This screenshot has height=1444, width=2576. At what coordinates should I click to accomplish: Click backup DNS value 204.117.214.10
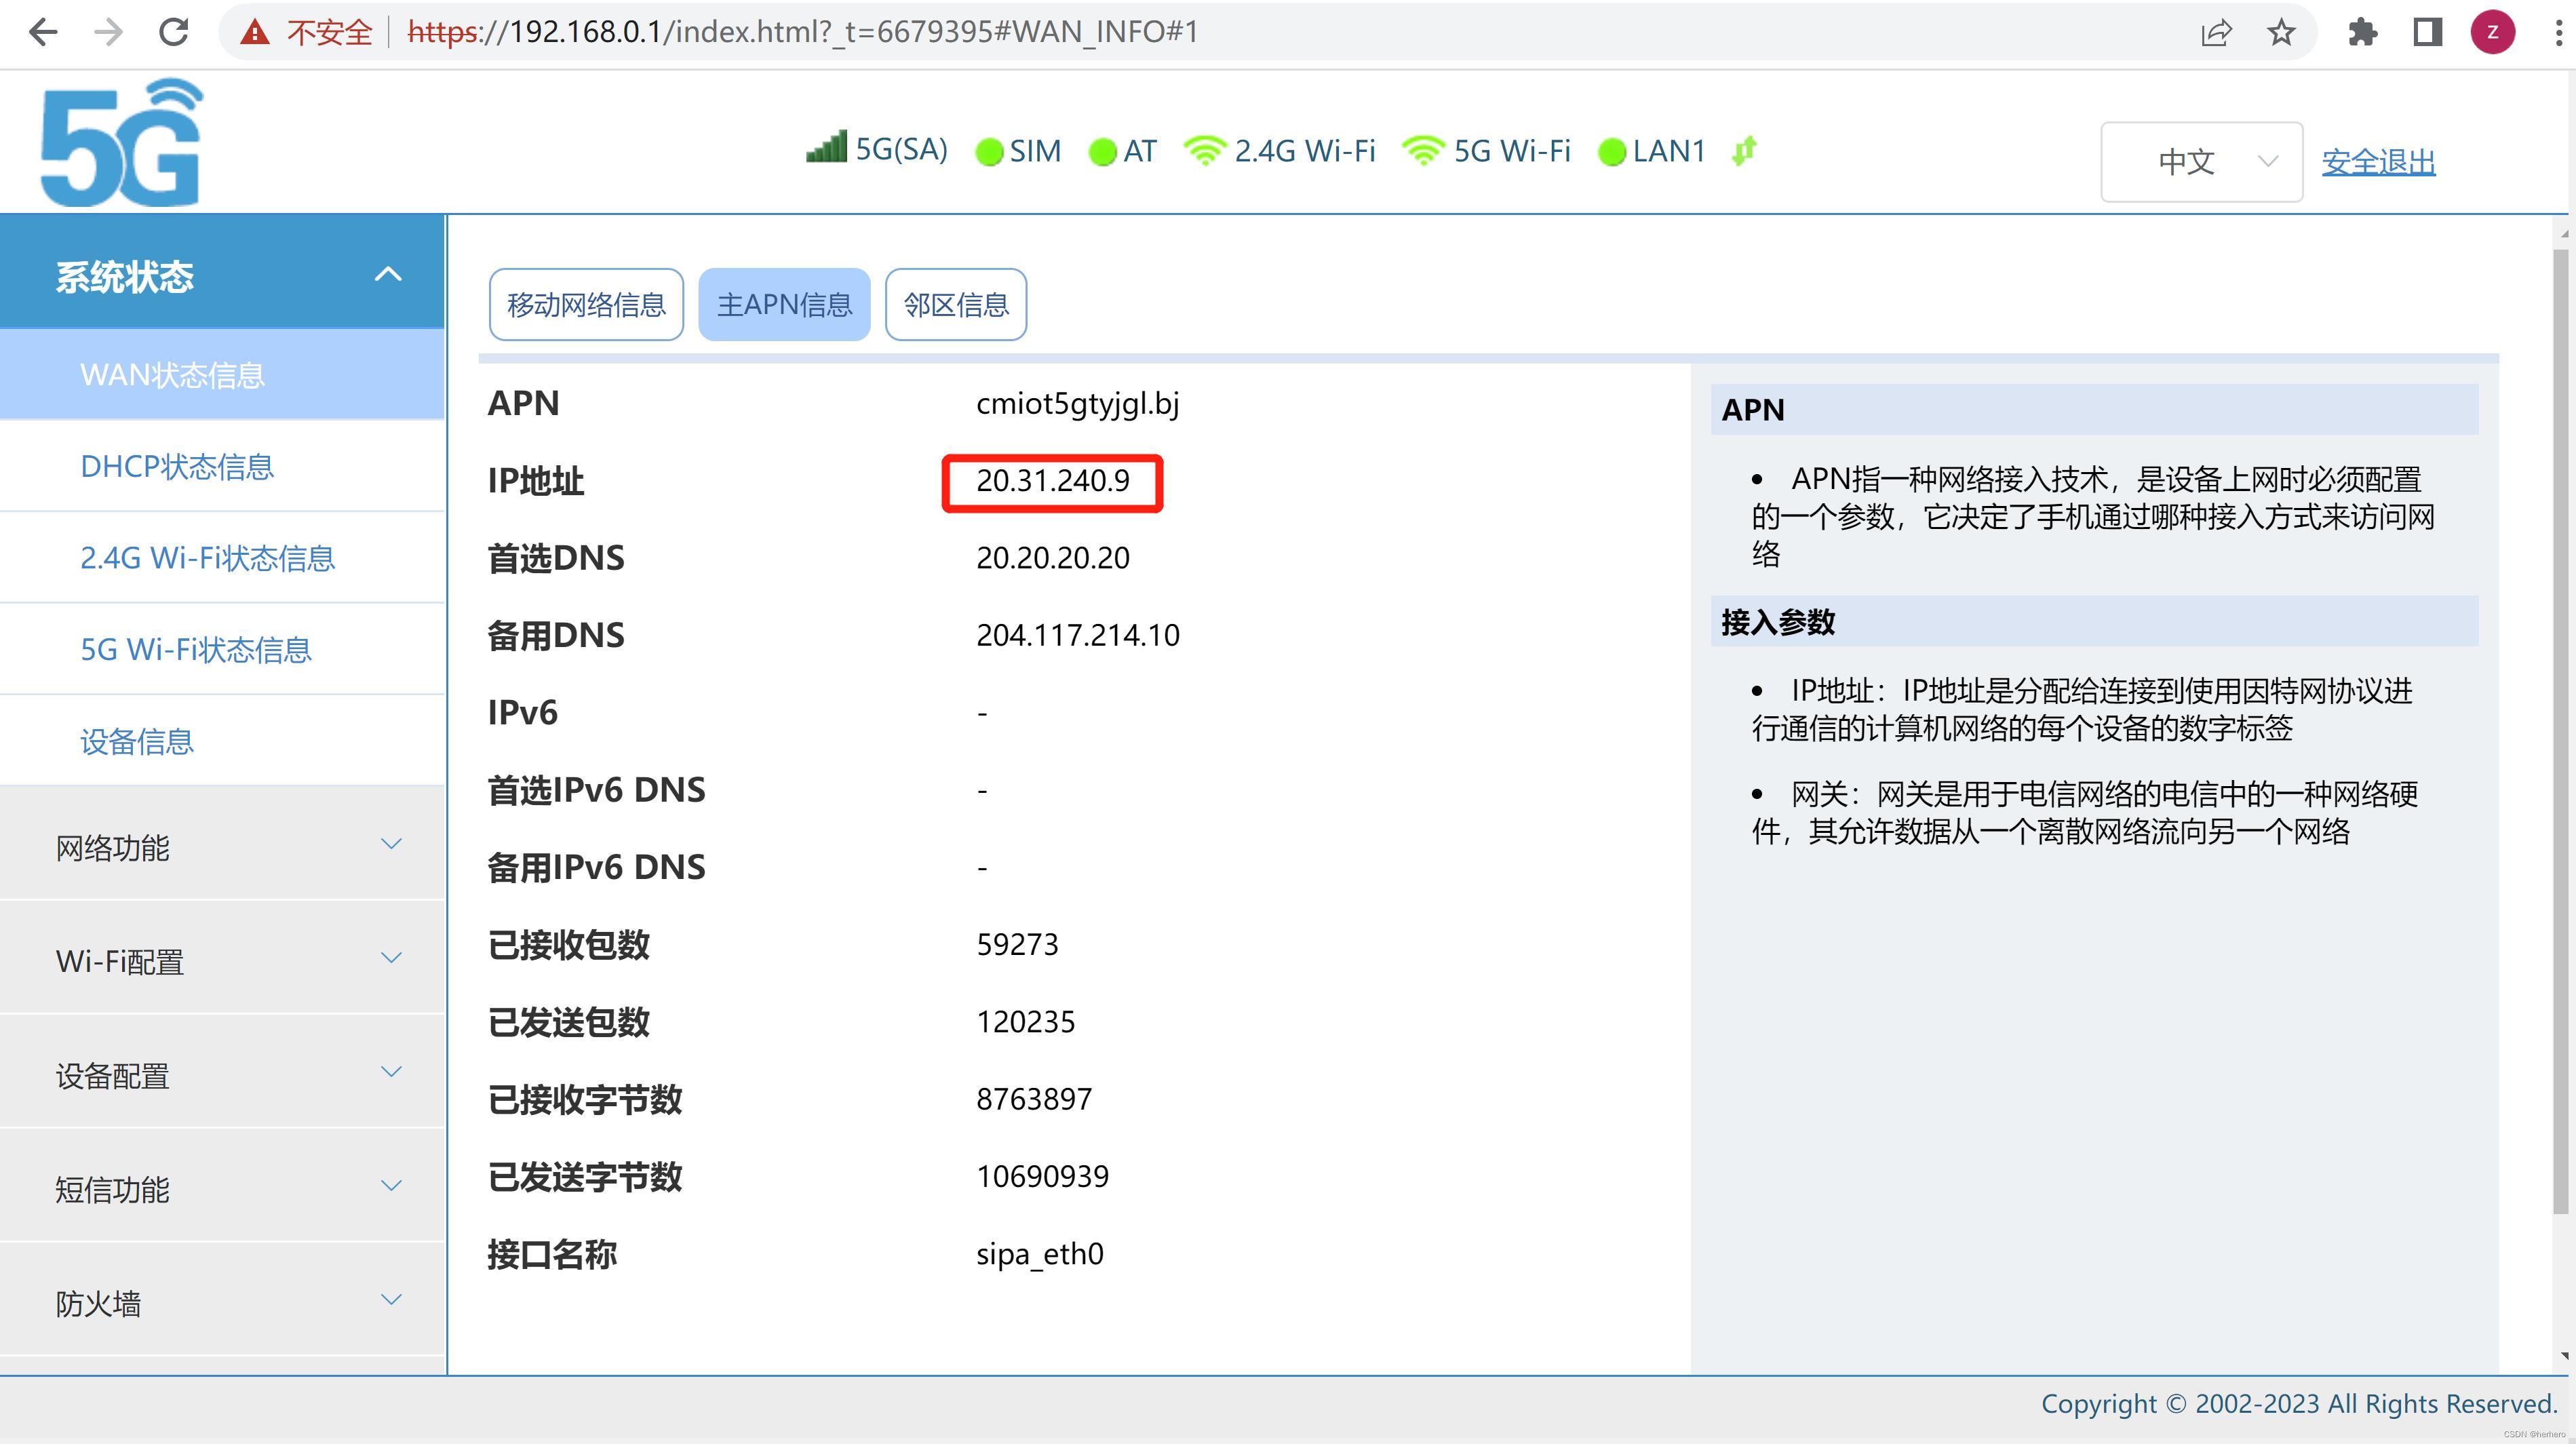[1077, 635]
